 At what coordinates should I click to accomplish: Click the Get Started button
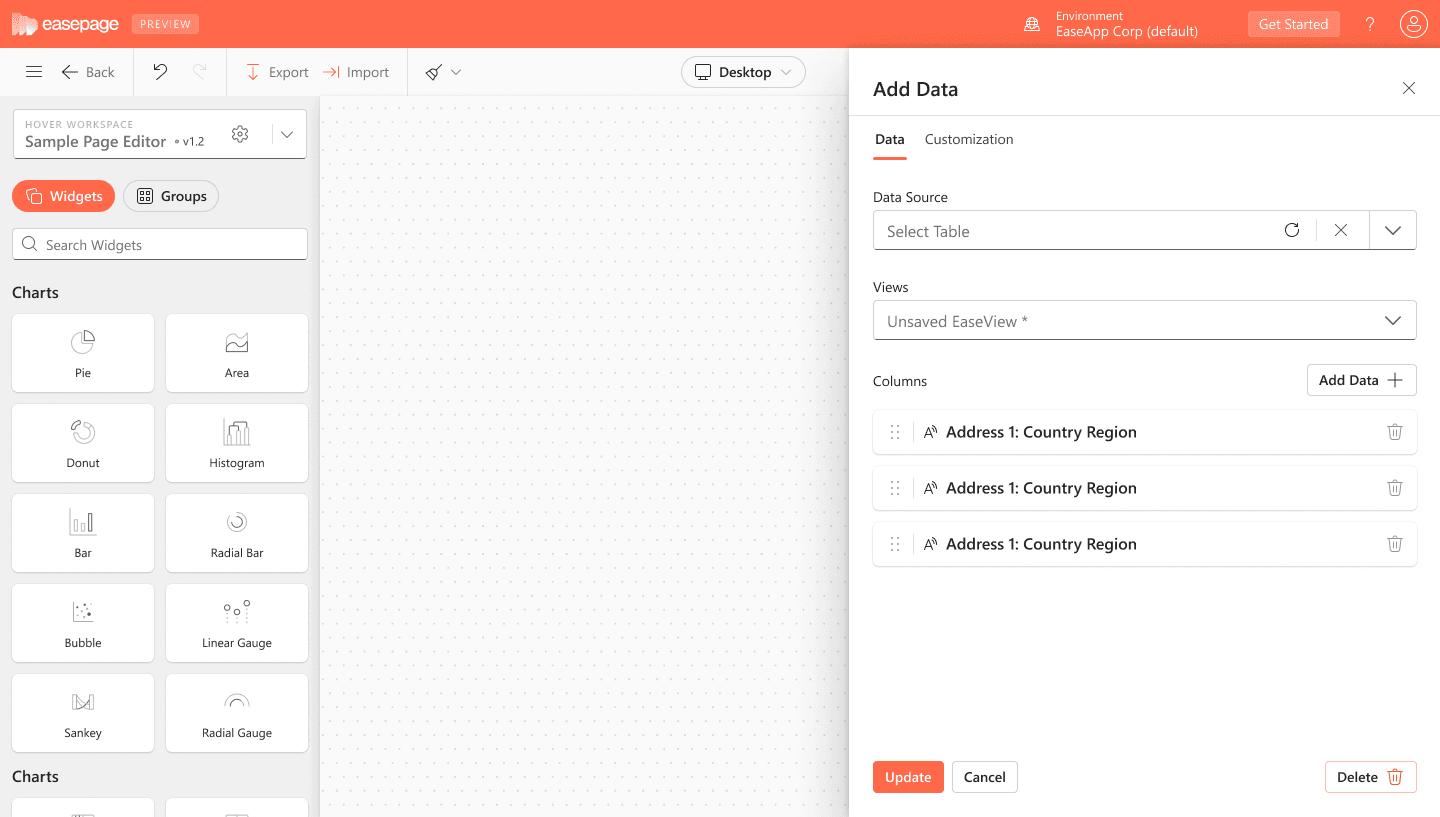(x=1293, y=24)
